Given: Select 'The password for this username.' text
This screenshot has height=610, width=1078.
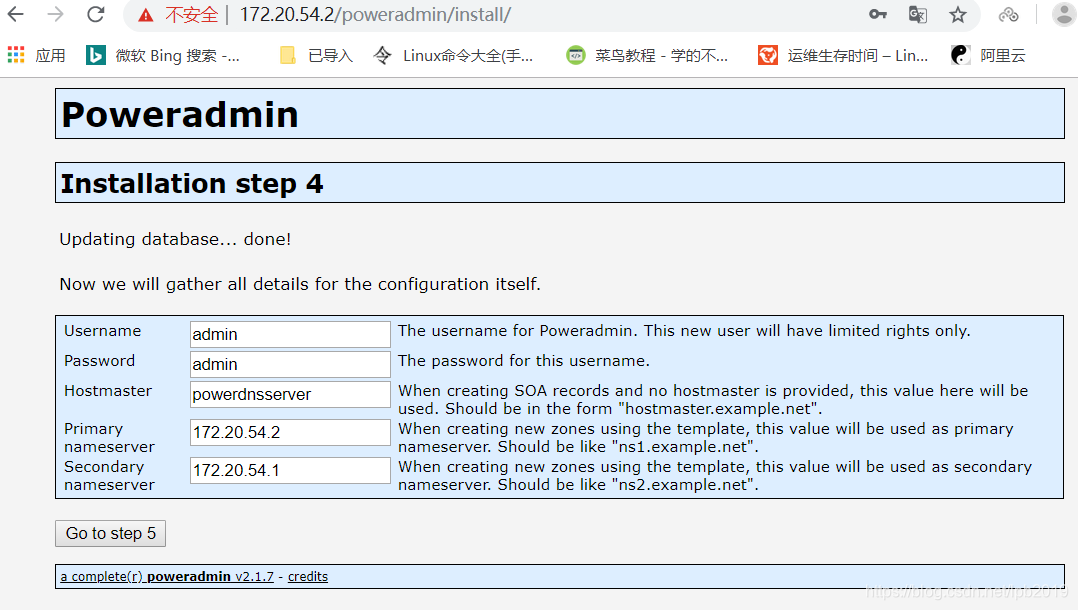Looking at the screenshot, I should pyautogui.click(x=524, y=360).
